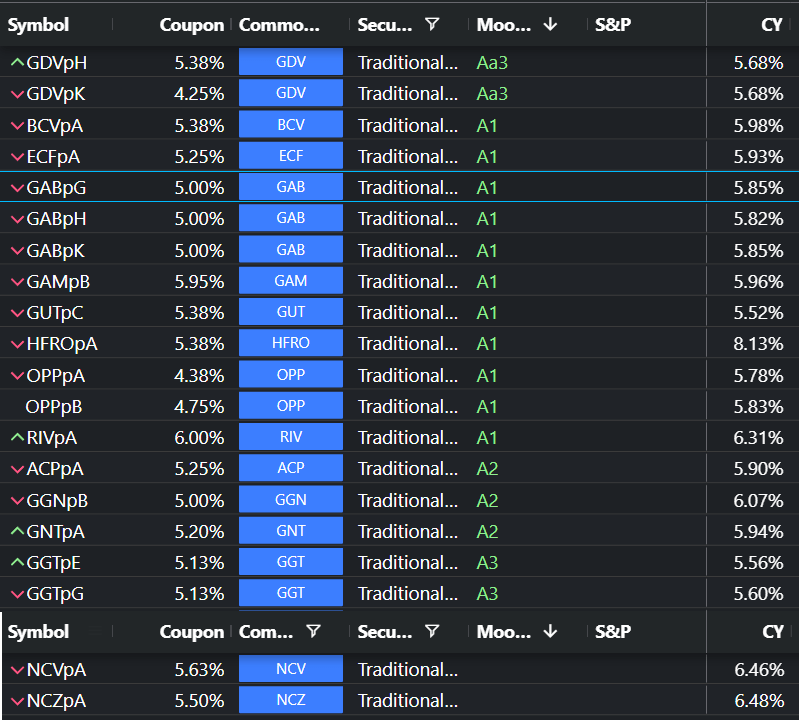Image resolution: width=799 pixels, height=720 pixels.
Task: Click the down arrow beside GAMpB
Action: coord(17,282)
